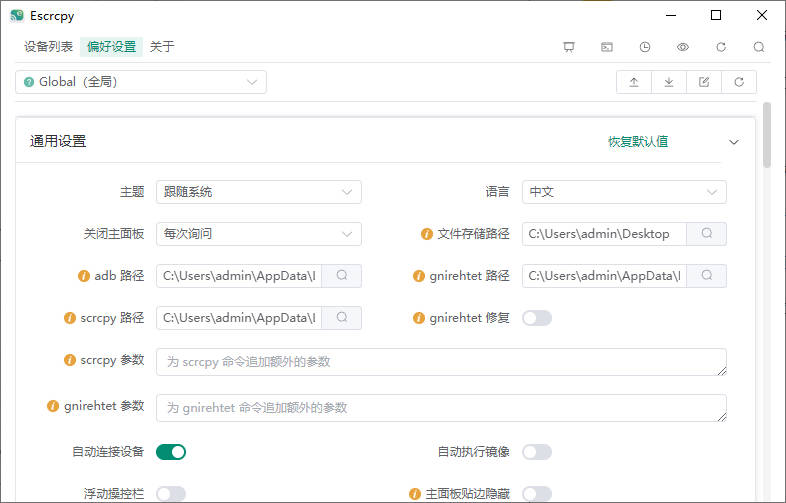Toggle the 自动执行镜像 switch on
The image size is (786, 503).
click(537, 452)
